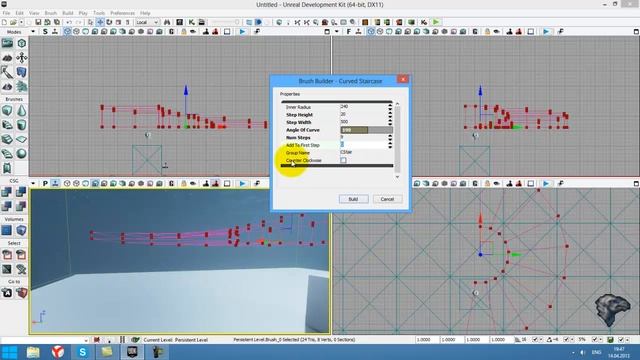The width and height of the screenshot is (640, 360).
Task: Click the Inner Radius spinner arrows
Action: point(390,107)
